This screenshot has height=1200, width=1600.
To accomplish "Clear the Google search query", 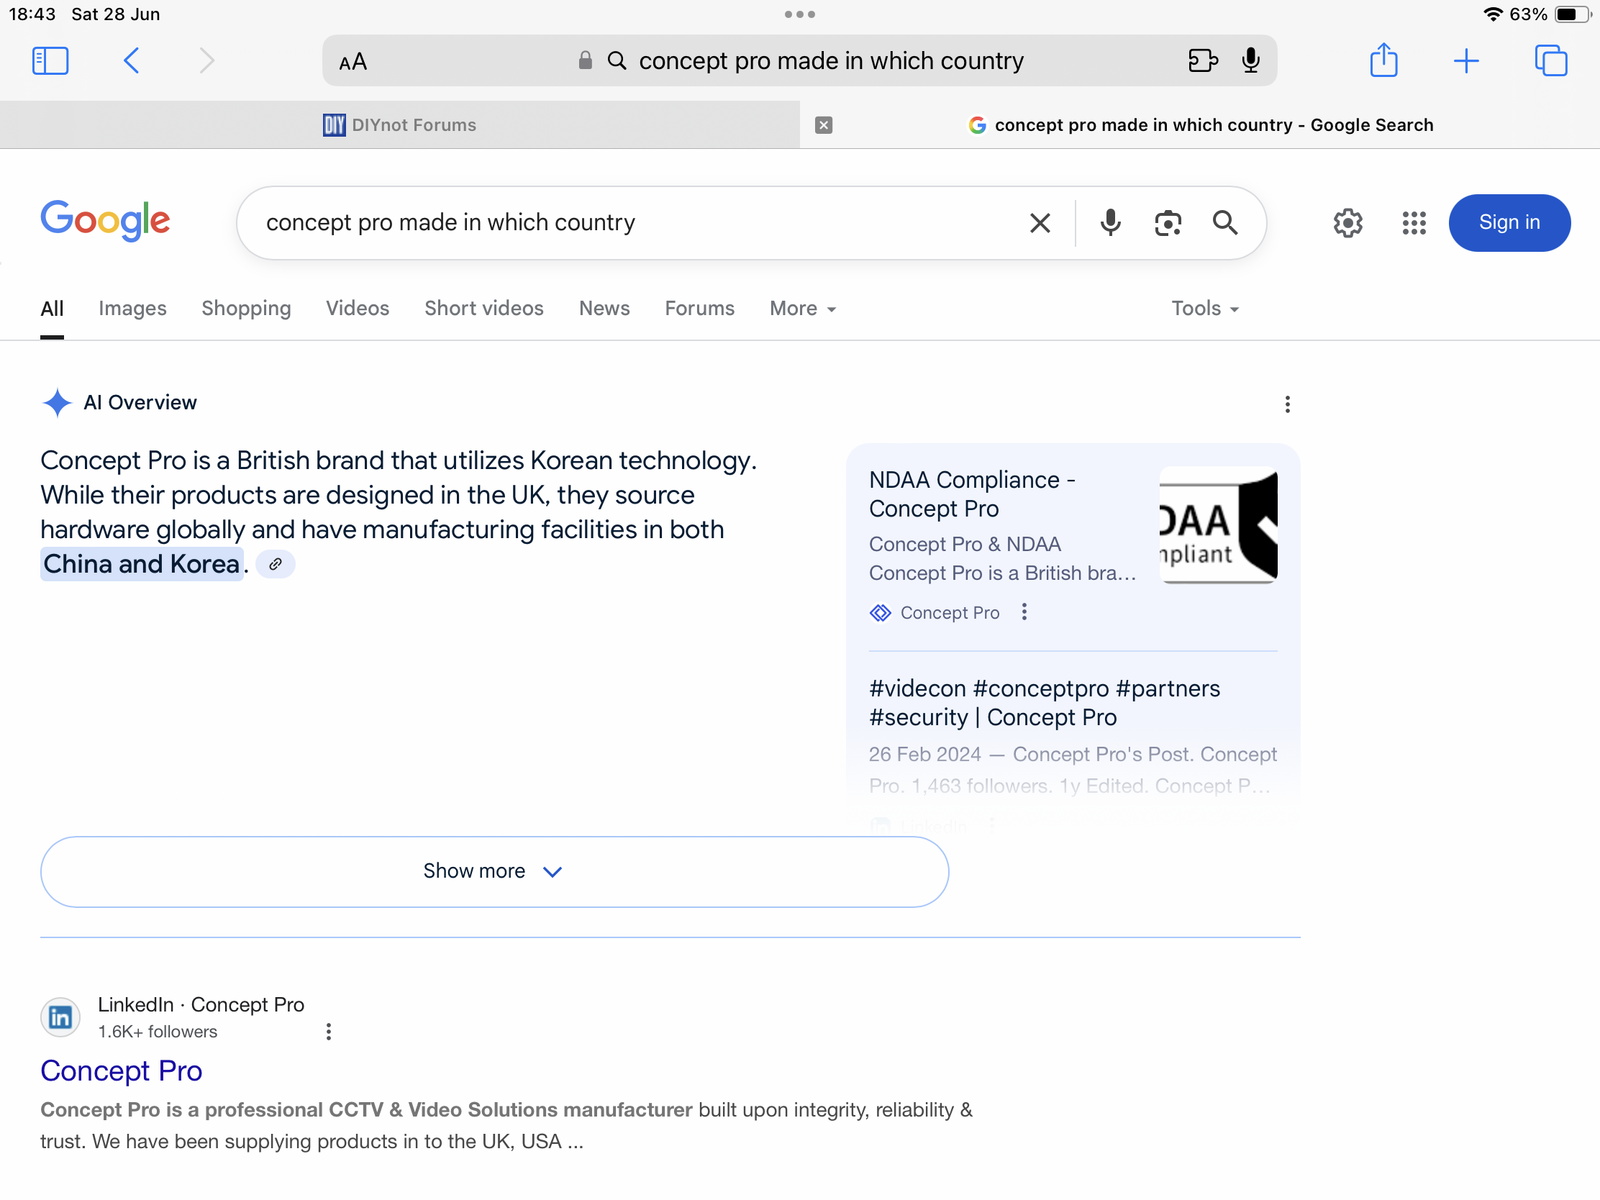I will pyautogui.click(x=1040, y=223).
